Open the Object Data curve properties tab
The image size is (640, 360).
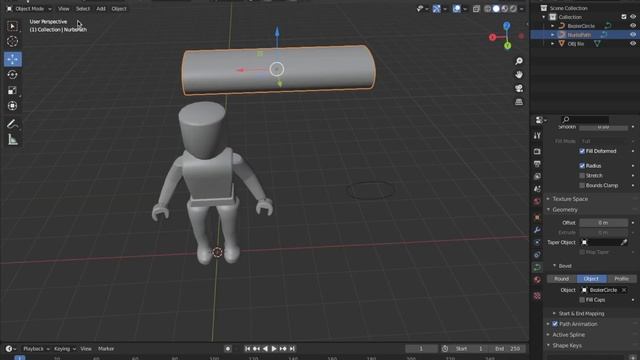(x=537, y=267)
